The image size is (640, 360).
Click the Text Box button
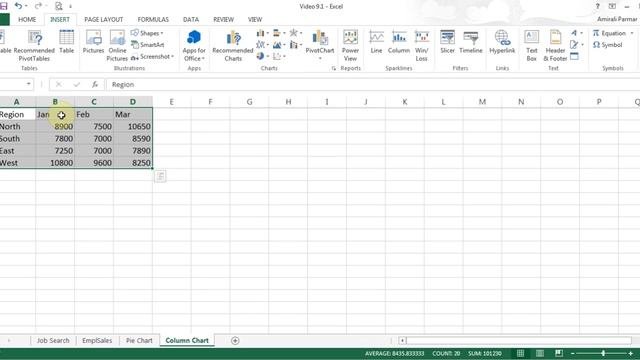tap(531, 46)
